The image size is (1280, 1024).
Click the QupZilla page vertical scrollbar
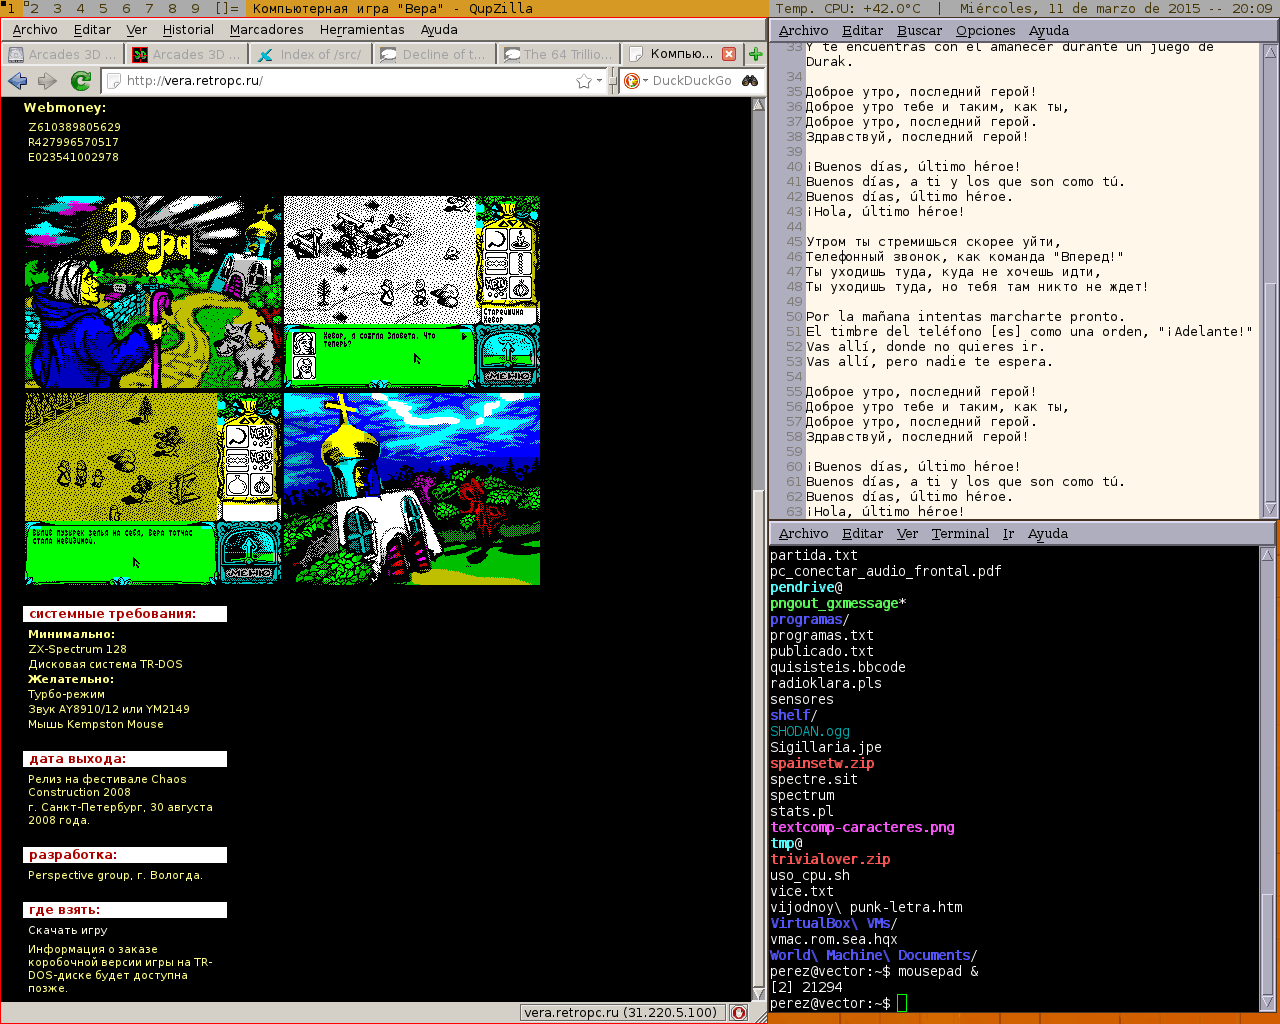pos(758,548)
